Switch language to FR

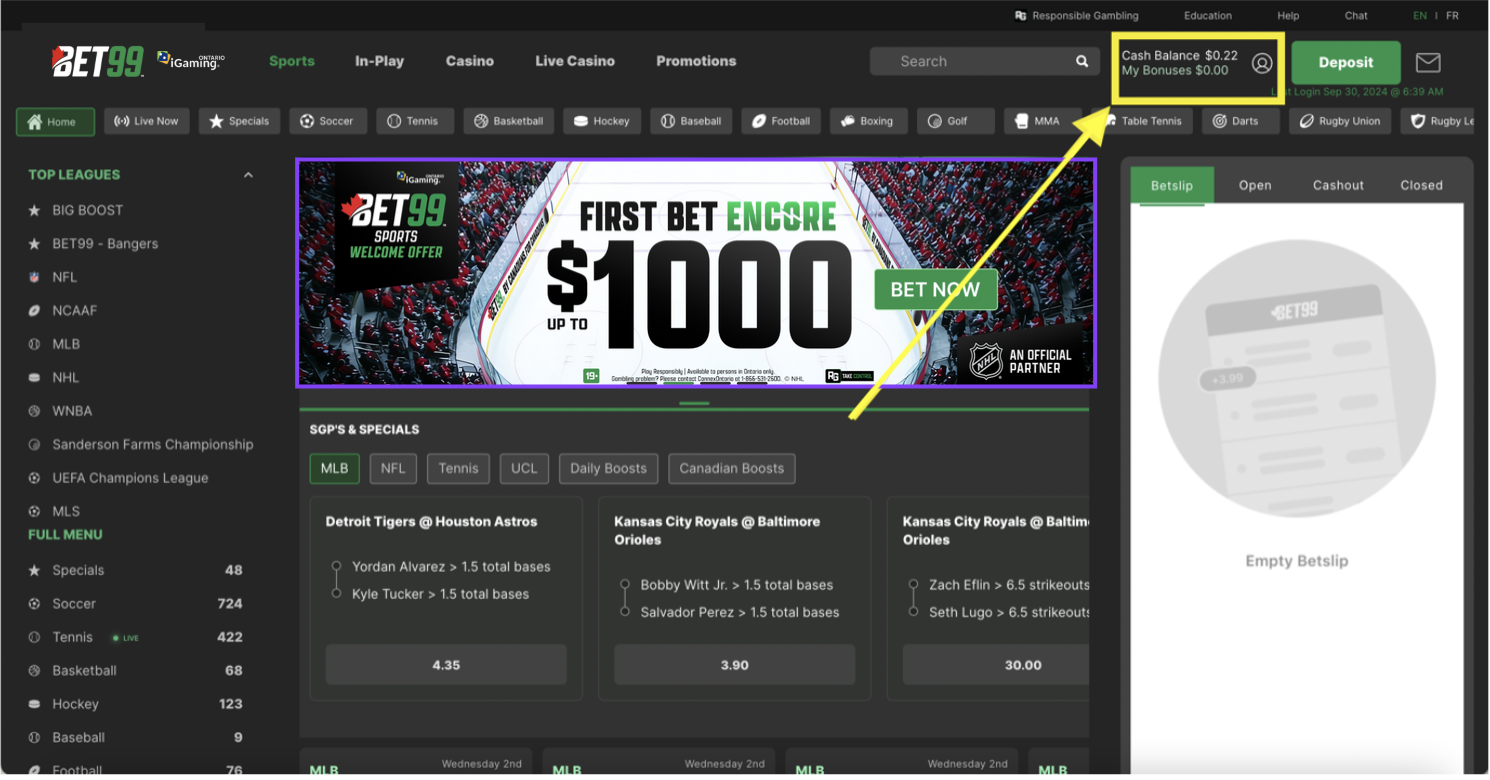tap(1452, 16)
